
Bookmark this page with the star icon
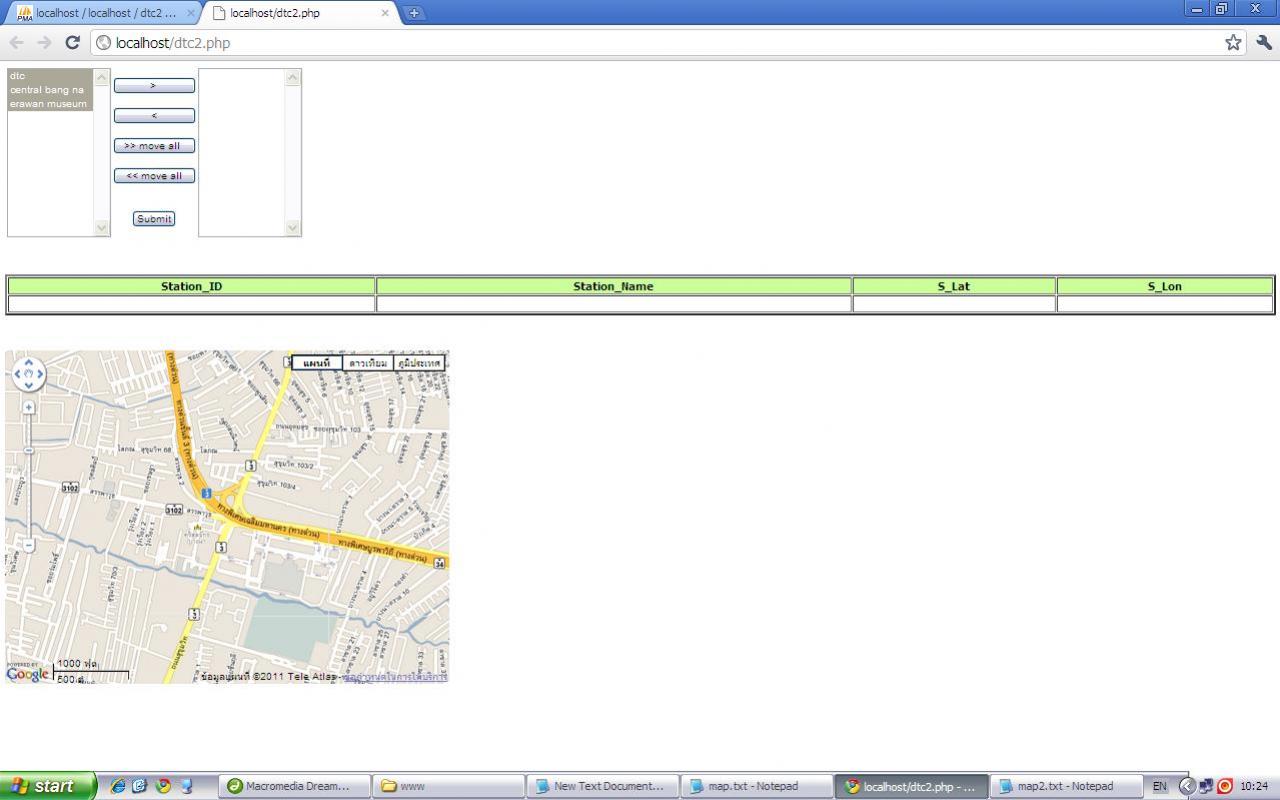coord(1233,42)
